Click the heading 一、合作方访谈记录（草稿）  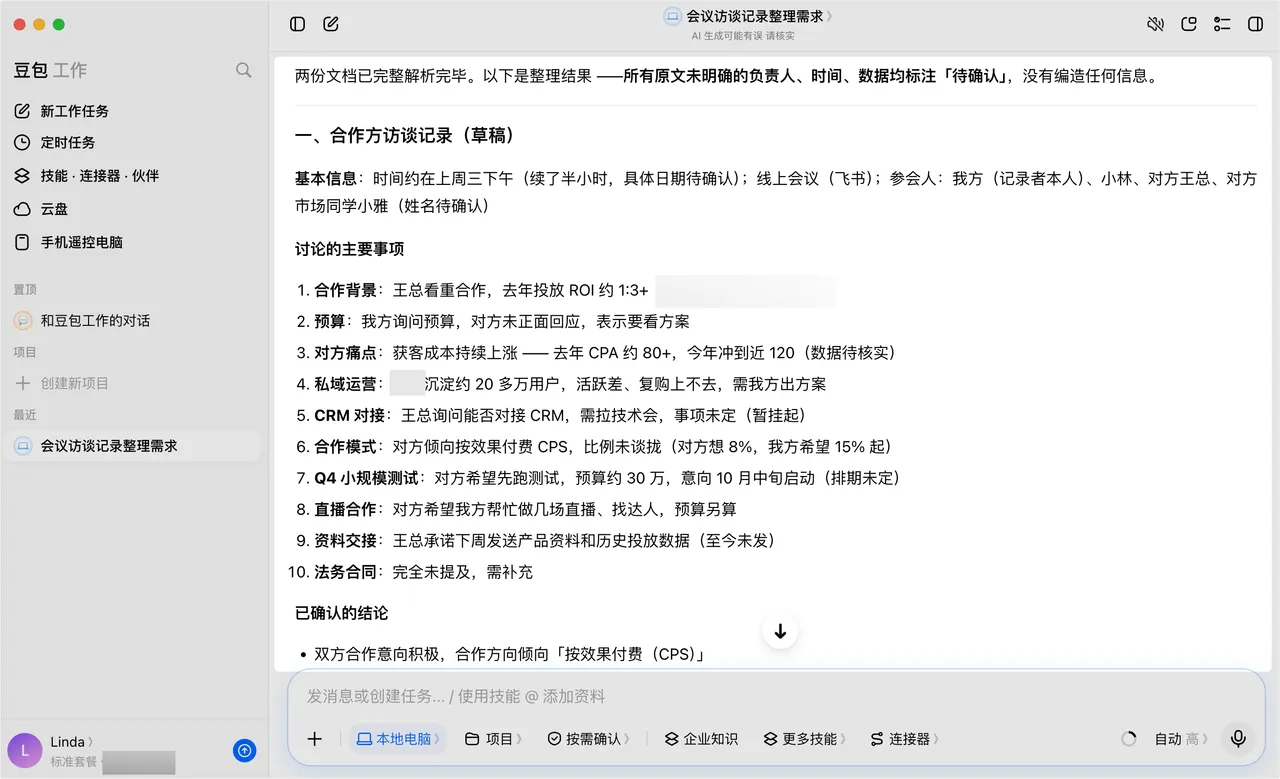click(409, 136)
